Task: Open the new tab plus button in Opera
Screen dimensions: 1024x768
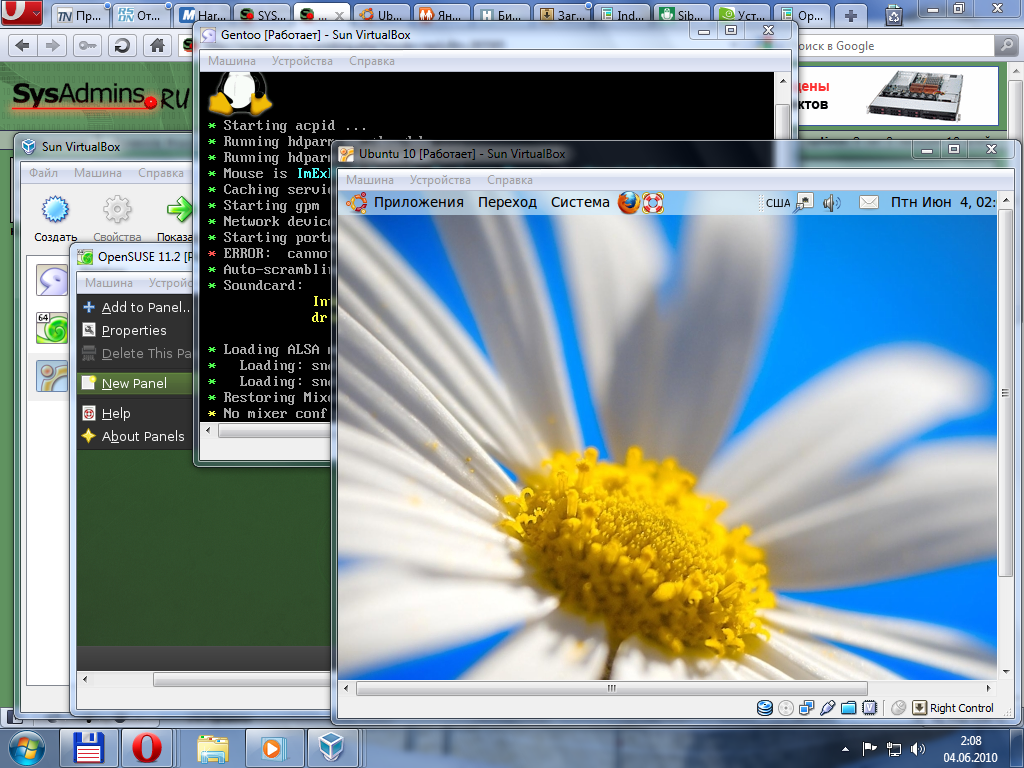Action: click(x=850, y=15)
